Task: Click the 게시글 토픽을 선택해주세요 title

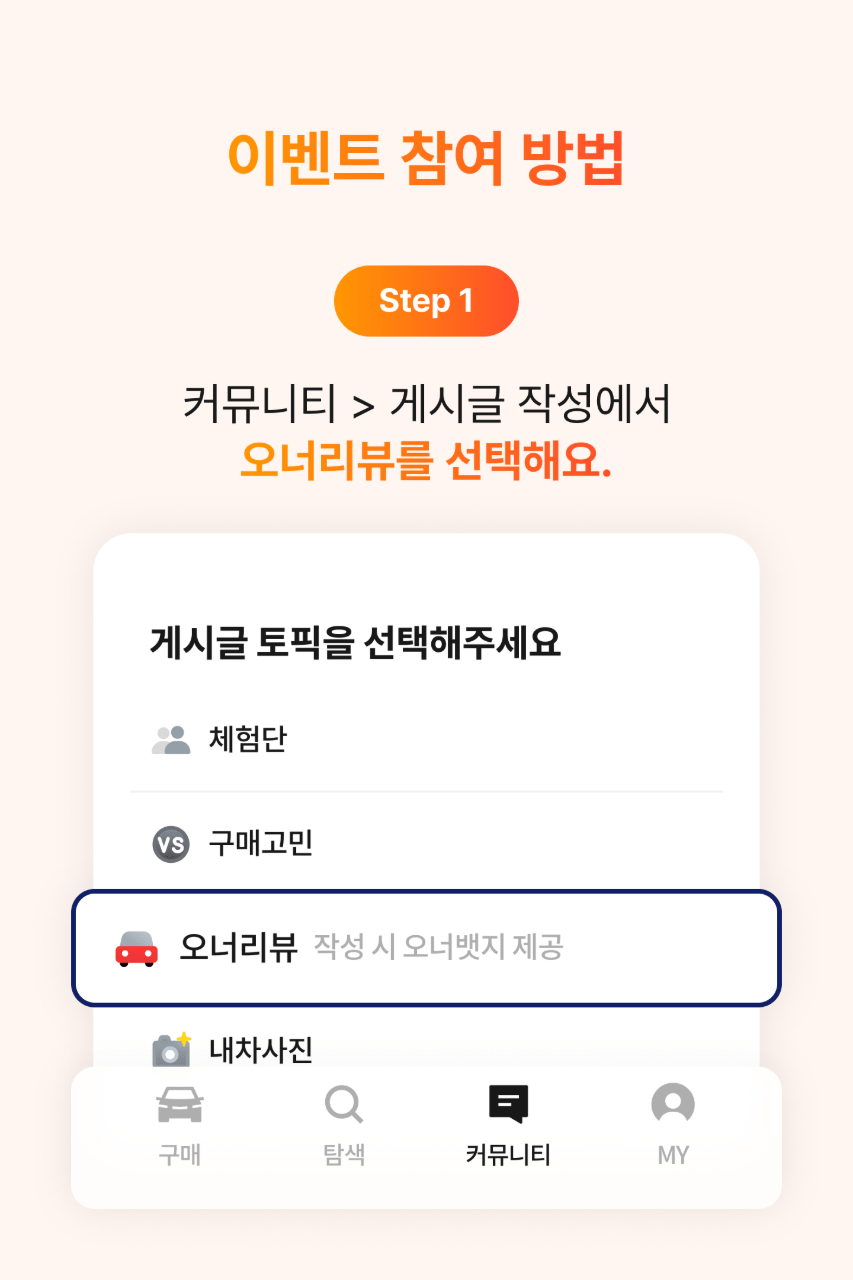Action: point(355,642)
